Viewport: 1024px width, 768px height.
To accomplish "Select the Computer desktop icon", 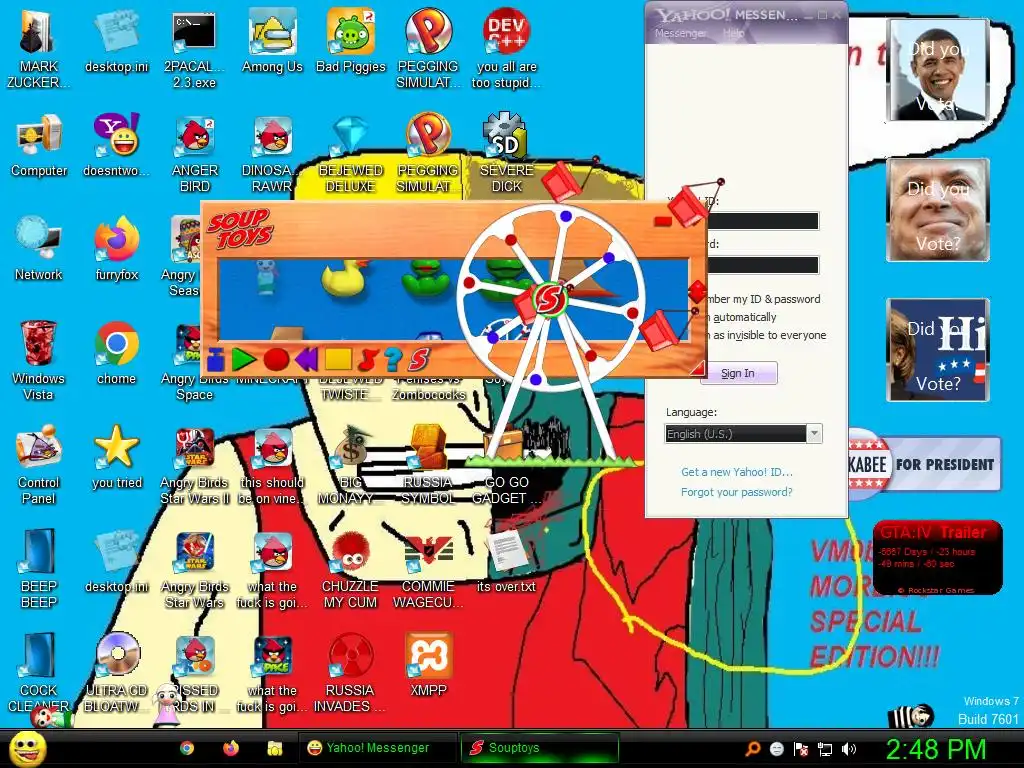I will pyautogui.click(x=39, y=146).
